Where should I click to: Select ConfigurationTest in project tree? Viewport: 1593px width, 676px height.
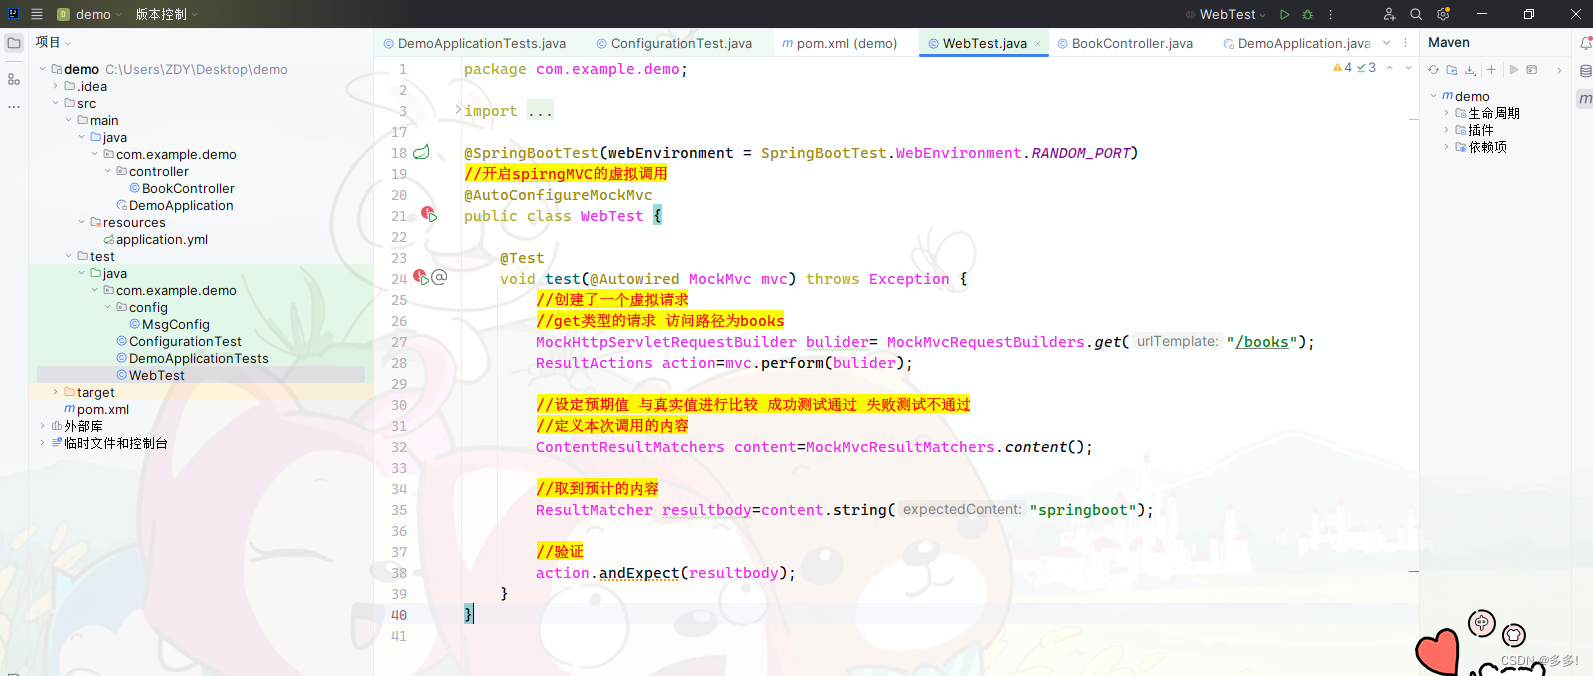point(185,341)
